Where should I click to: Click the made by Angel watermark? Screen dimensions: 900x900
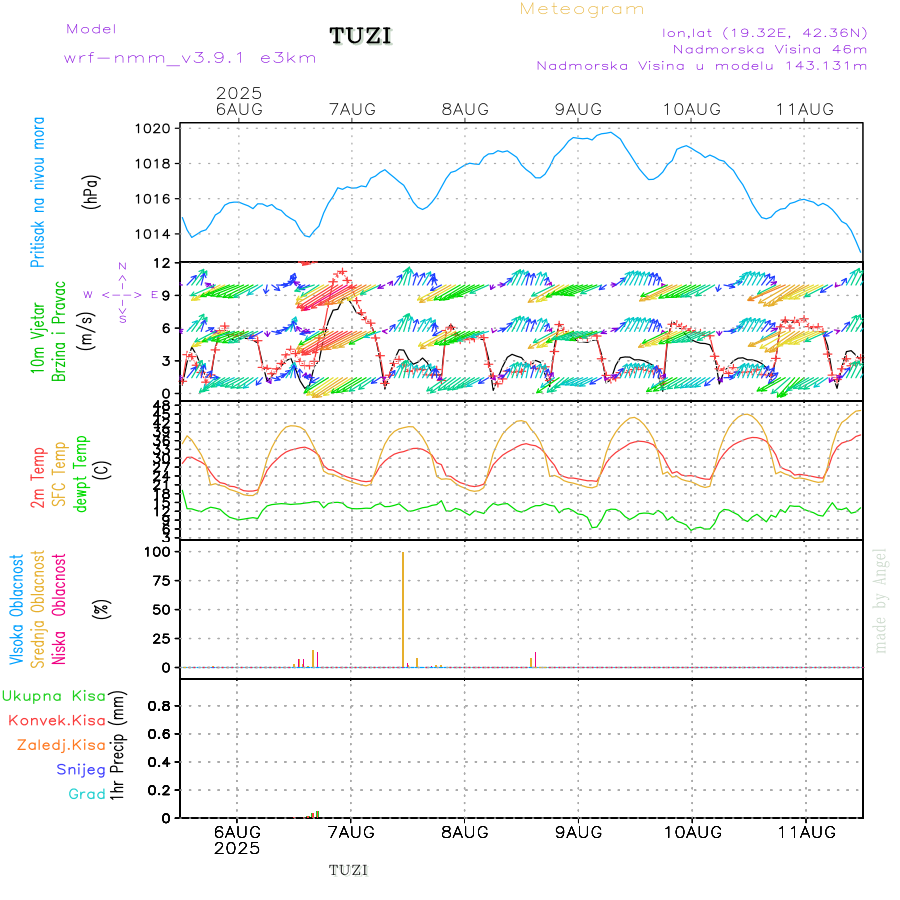880,600
